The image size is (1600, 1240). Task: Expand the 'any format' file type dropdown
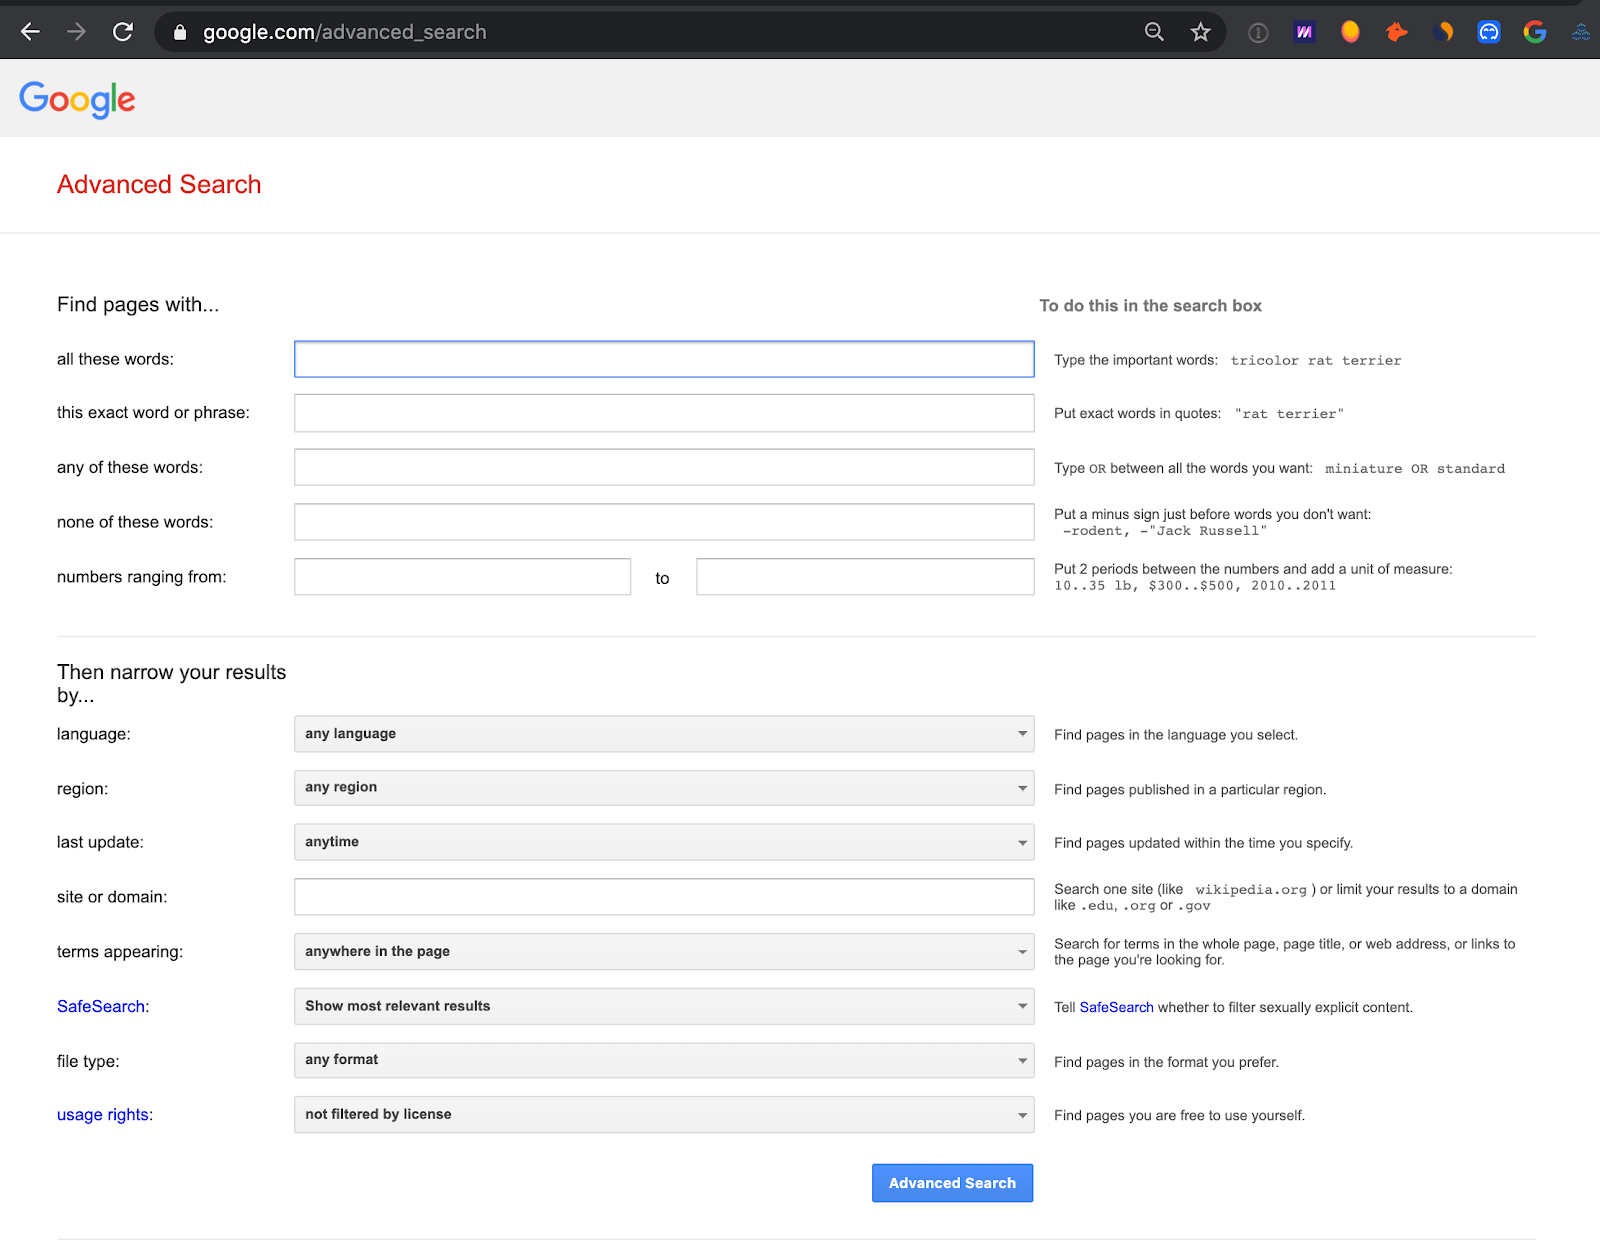[664, 1060]
